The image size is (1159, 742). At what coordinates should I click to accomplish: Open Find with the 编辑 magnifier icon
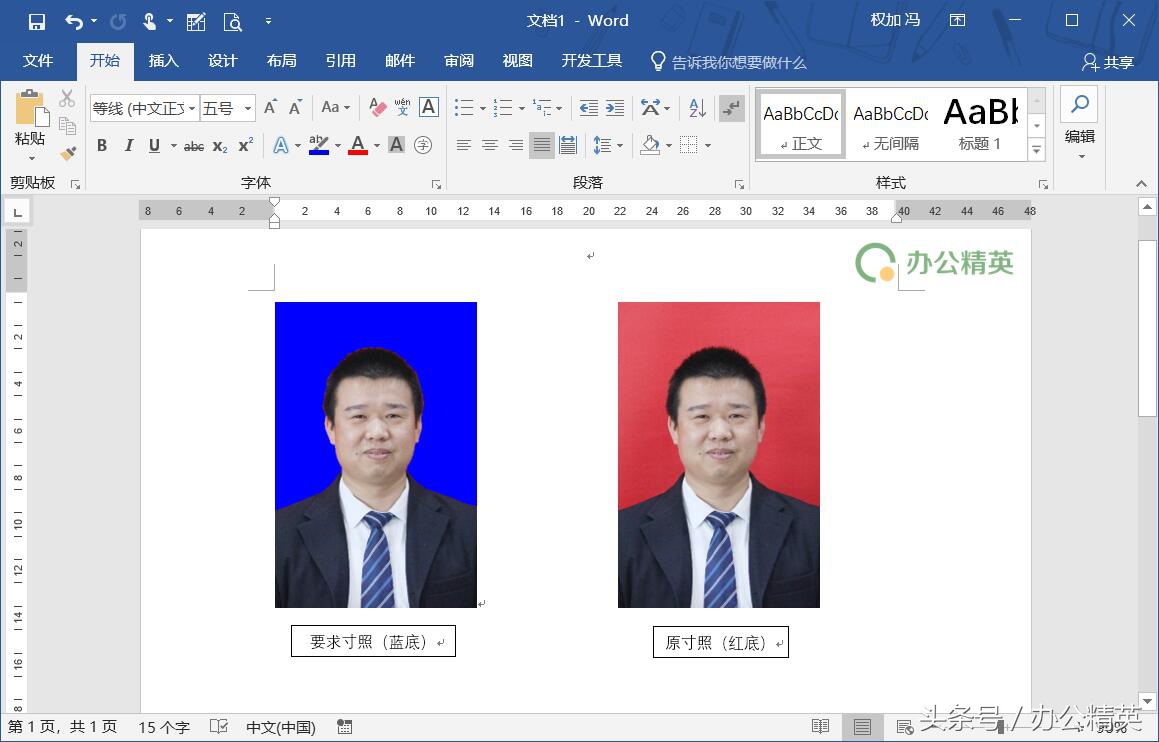click(x=1079, y=103)
